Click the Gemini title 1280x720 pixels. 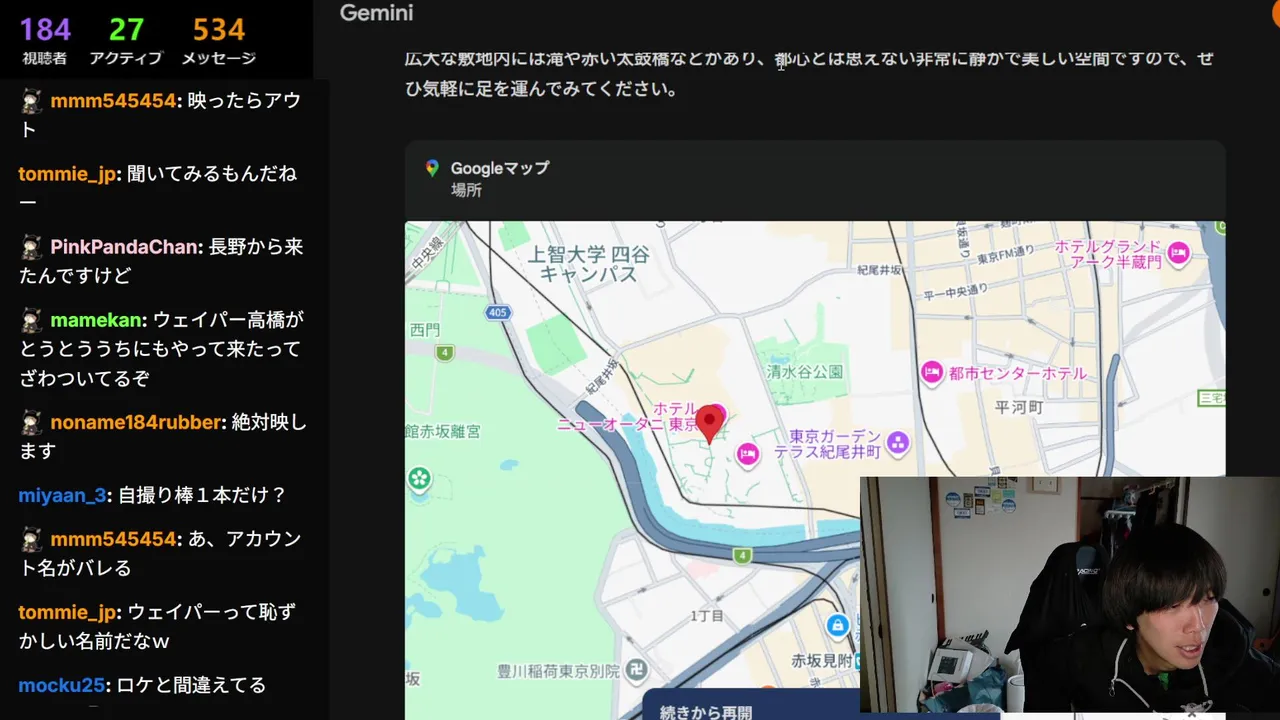pos(376,13)
